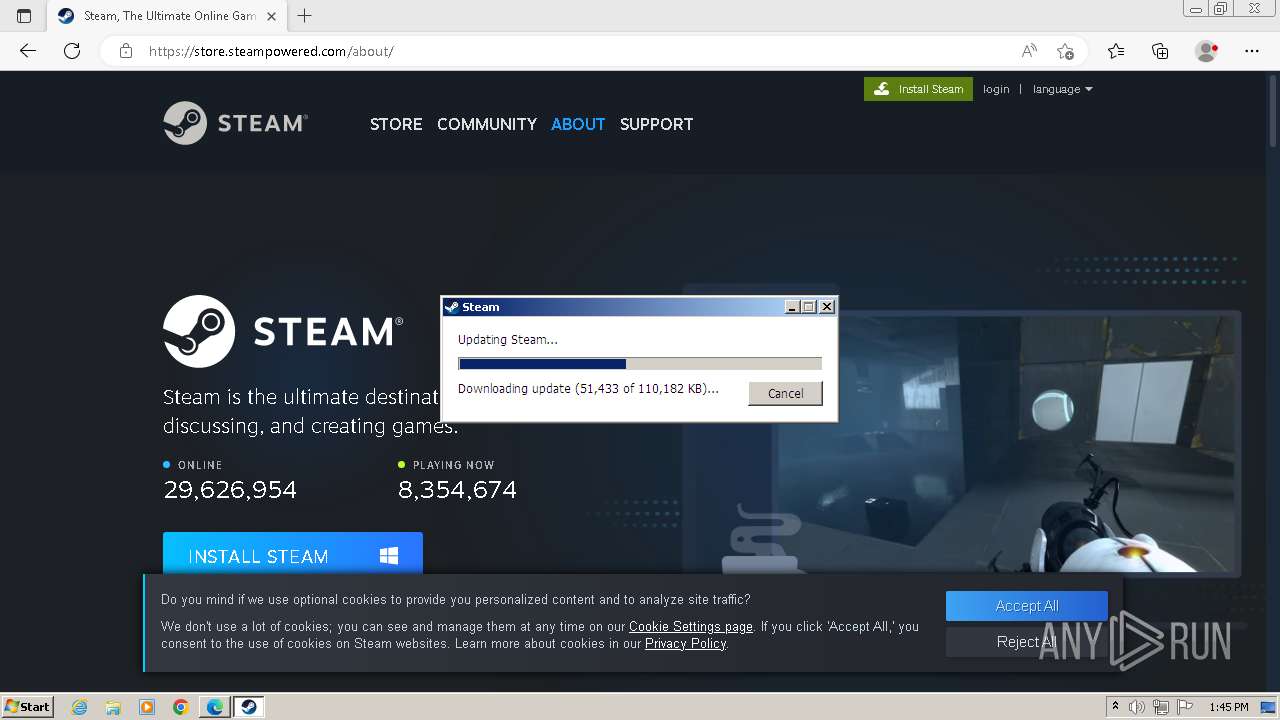Open Edge settings and more menu
The image size is (1280, 720).
click(x=1252, y=51)
